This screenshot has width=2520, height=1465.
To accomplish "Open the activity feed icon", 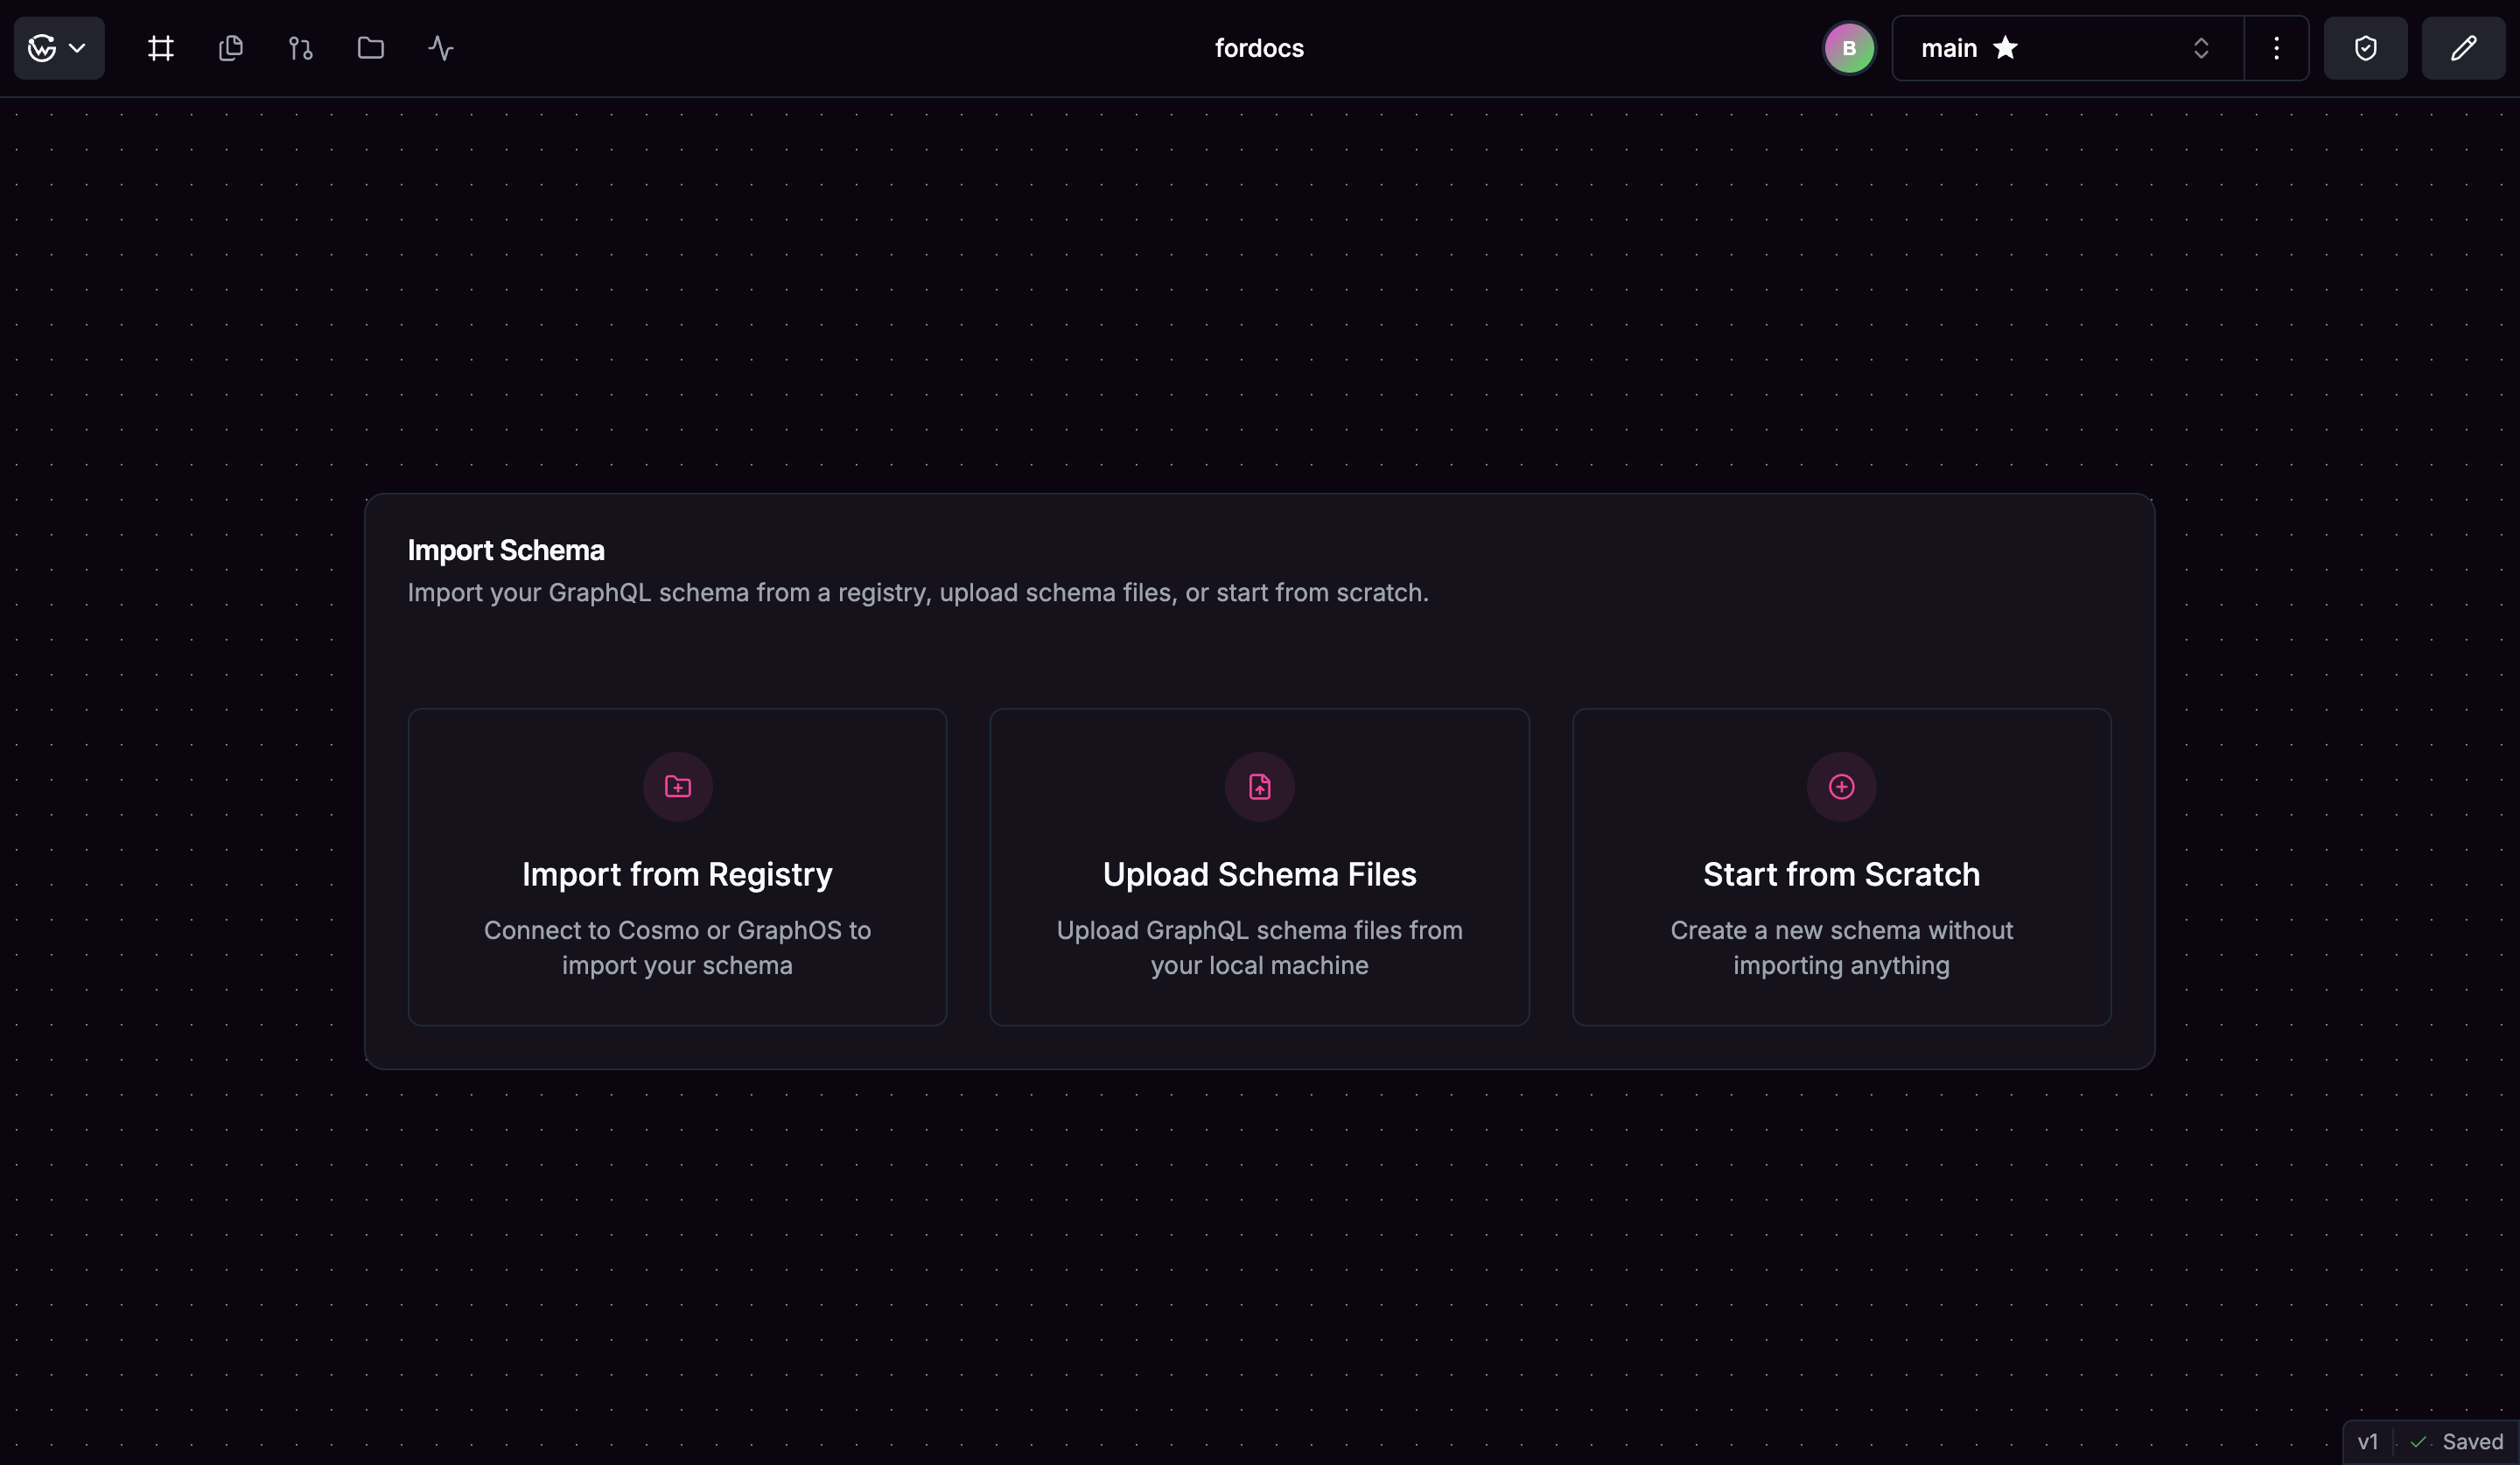I will pos(439,47).
